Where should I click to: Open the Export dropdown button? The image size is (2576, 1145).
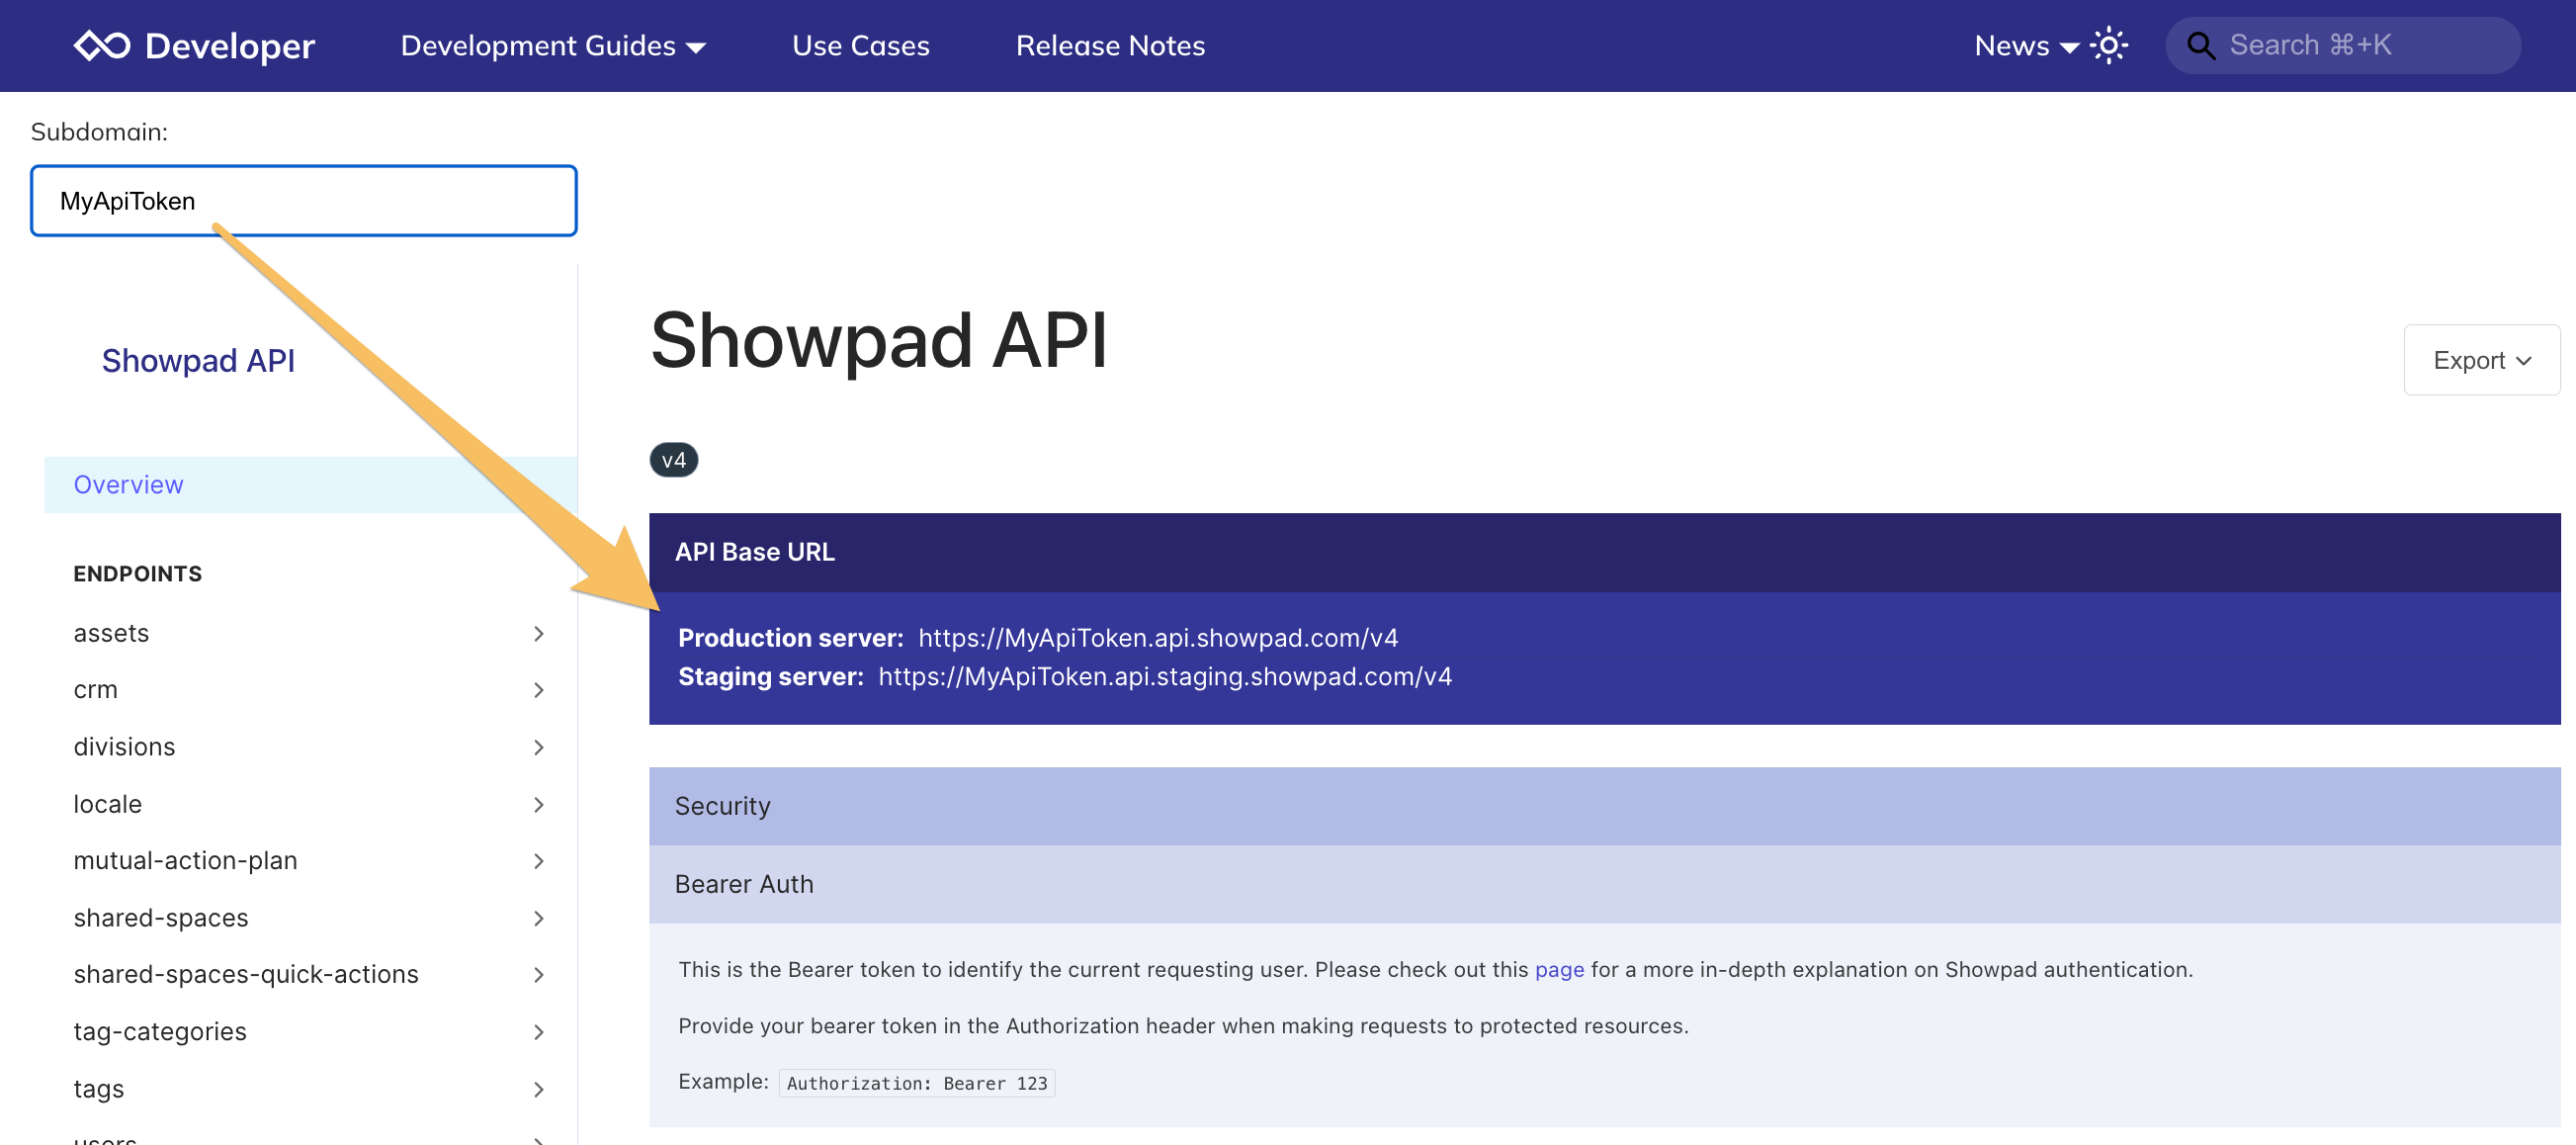pos(2481,360)
